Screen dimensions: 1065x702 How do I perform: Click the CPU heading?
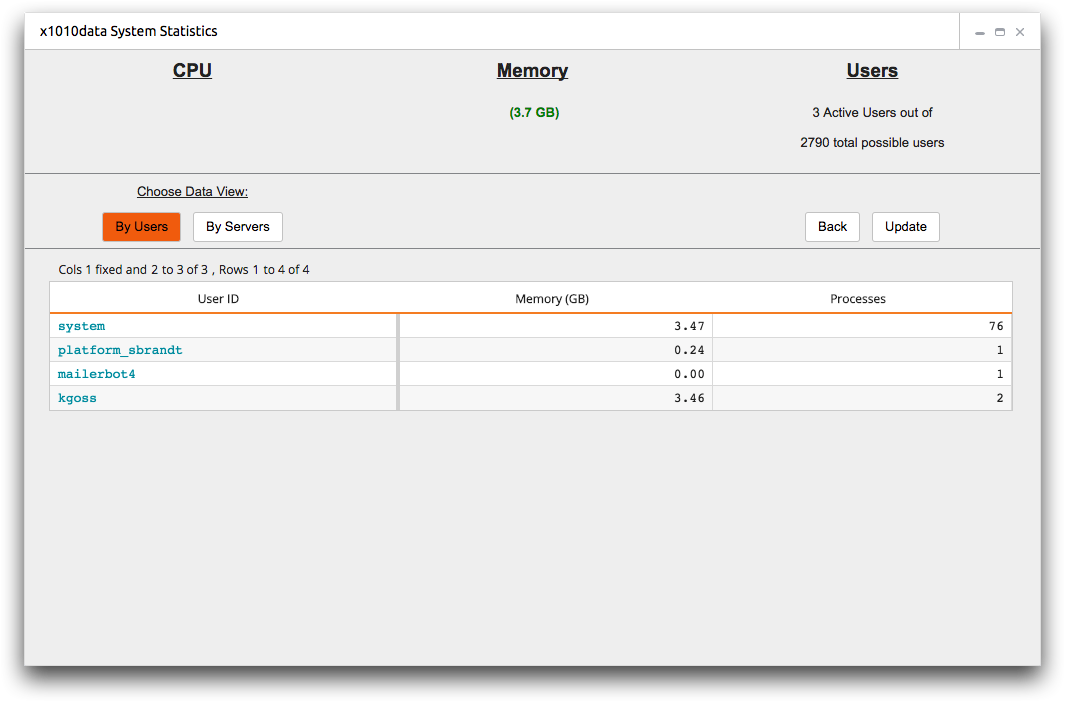tap(192, 71)
